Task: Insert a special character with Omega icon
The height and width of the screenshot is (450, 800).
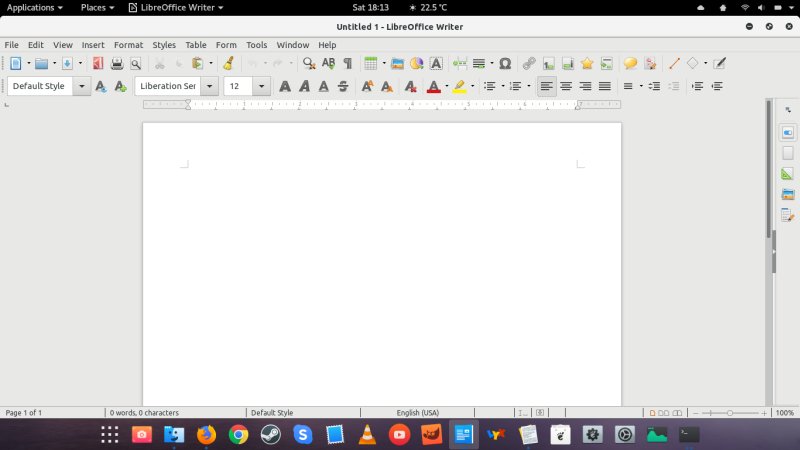Action: (x=505, y=63)
